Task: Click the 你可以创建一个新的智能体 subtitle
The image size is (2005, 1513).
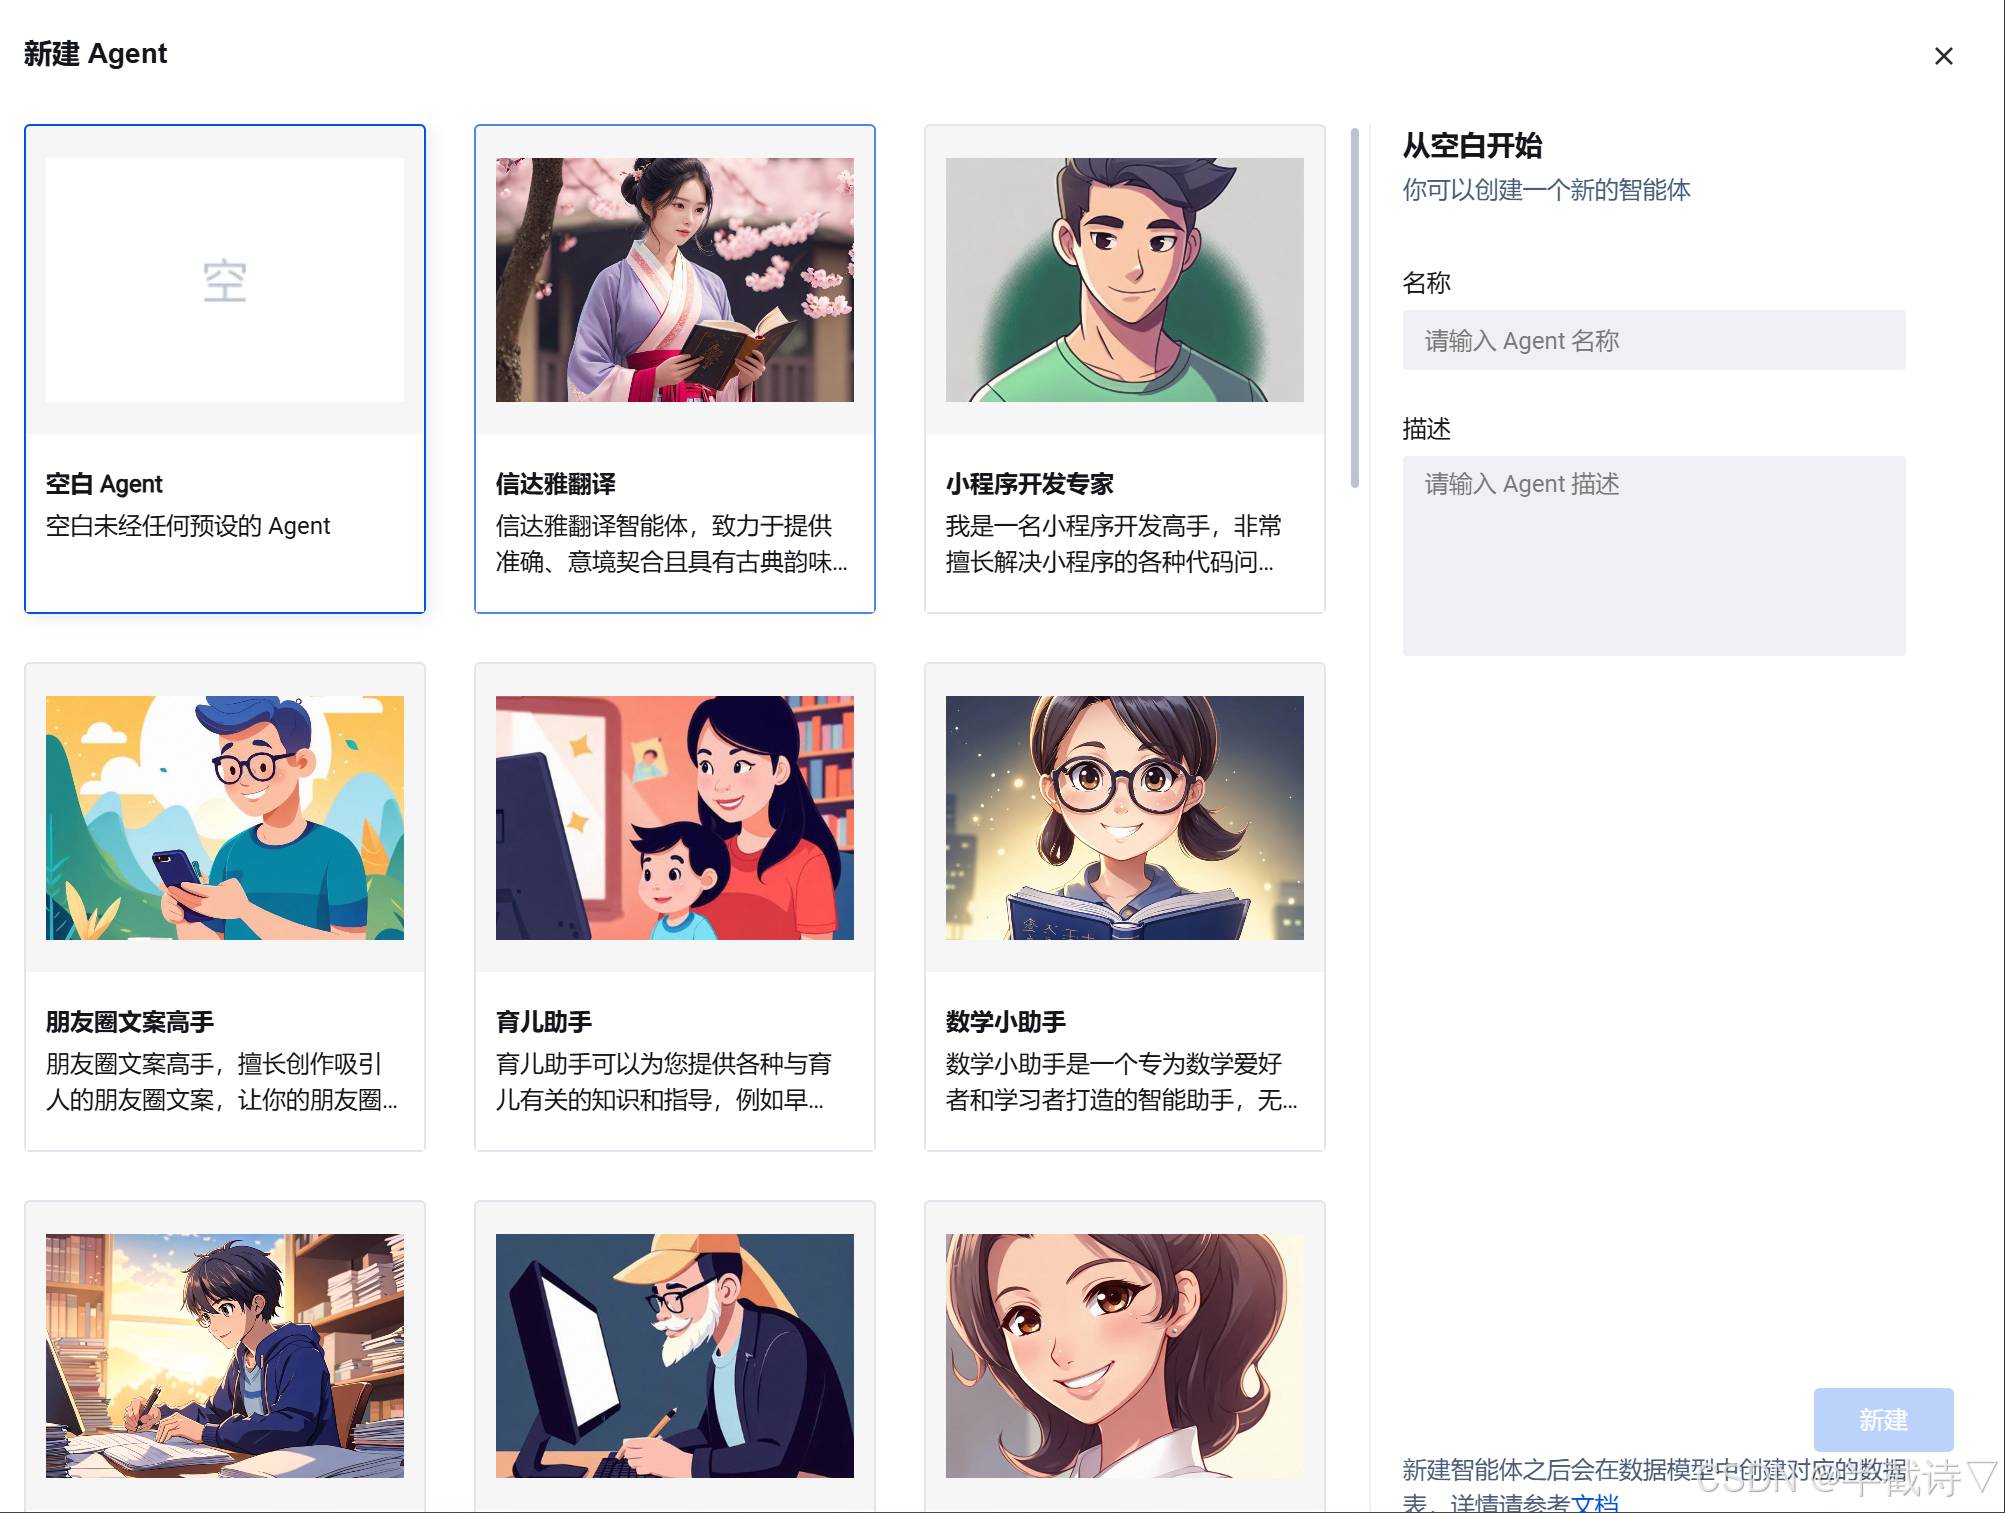Action: [x=1546, y=190]
